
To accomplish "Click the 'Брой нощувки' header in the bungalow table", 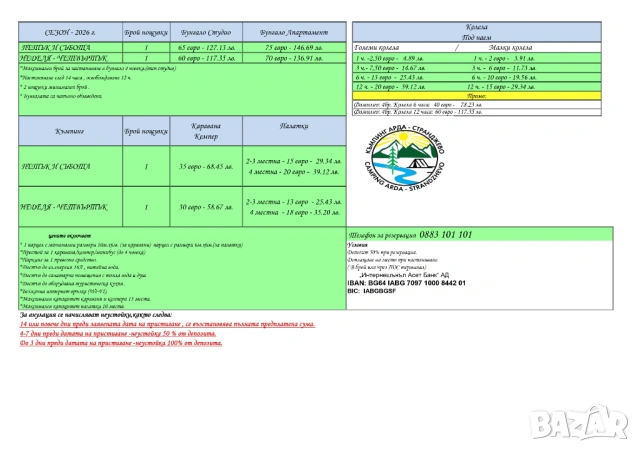I will point(146,32).
